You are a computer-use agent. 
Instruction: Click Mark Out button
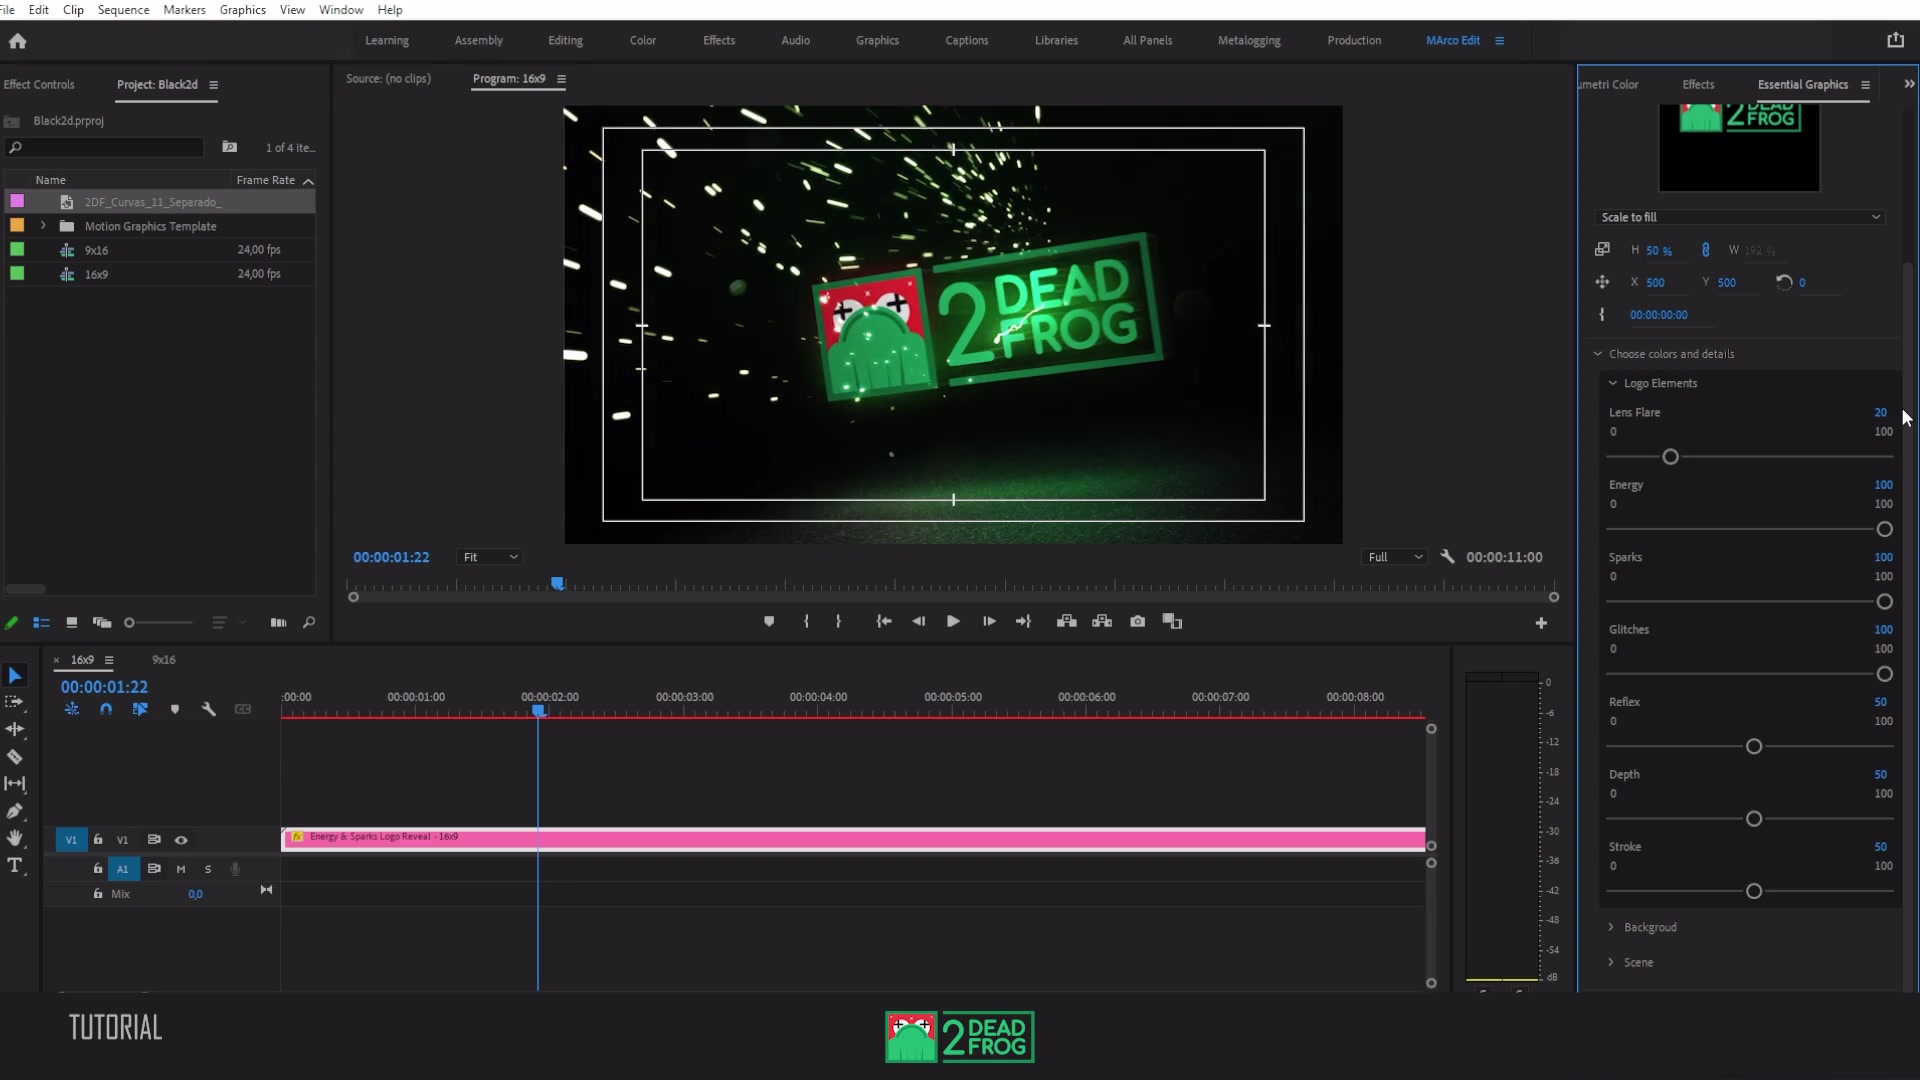[x=838, y=622]
